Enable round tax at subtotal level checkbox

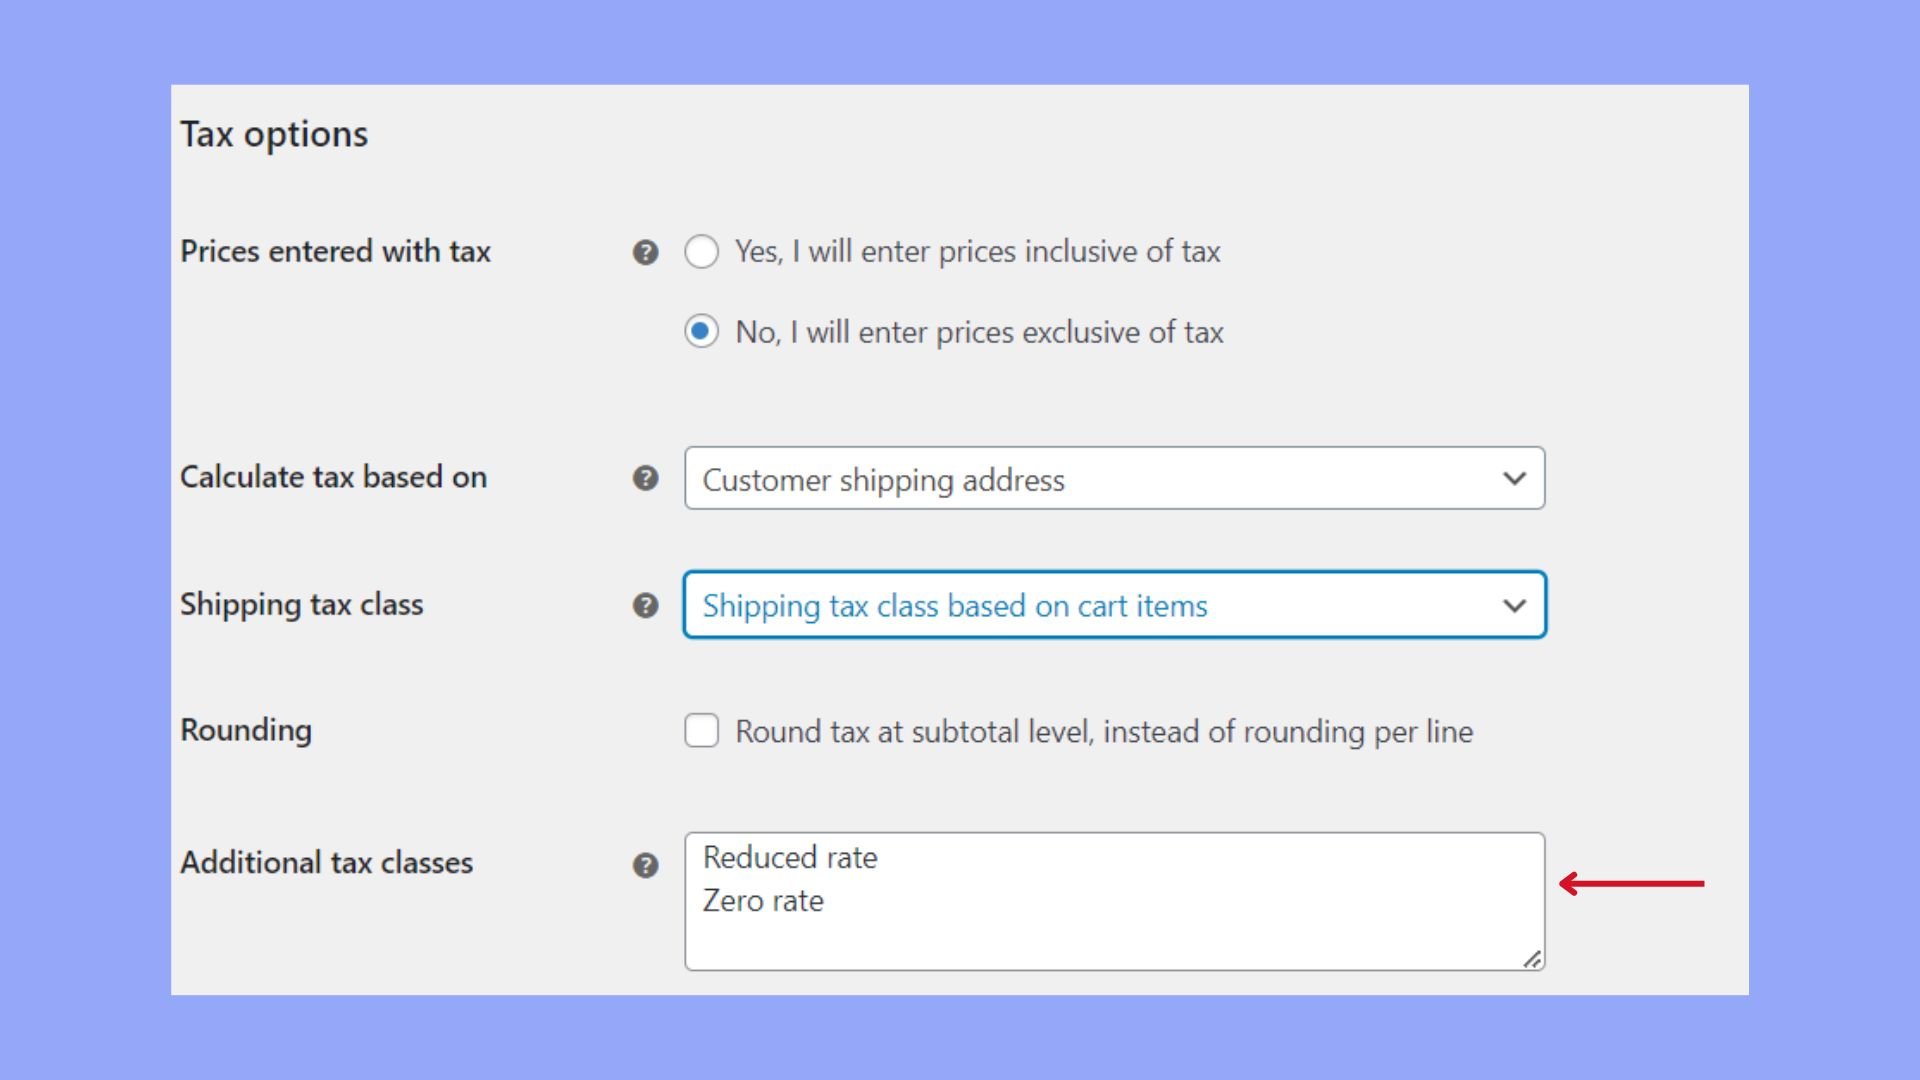pos(701,731)
